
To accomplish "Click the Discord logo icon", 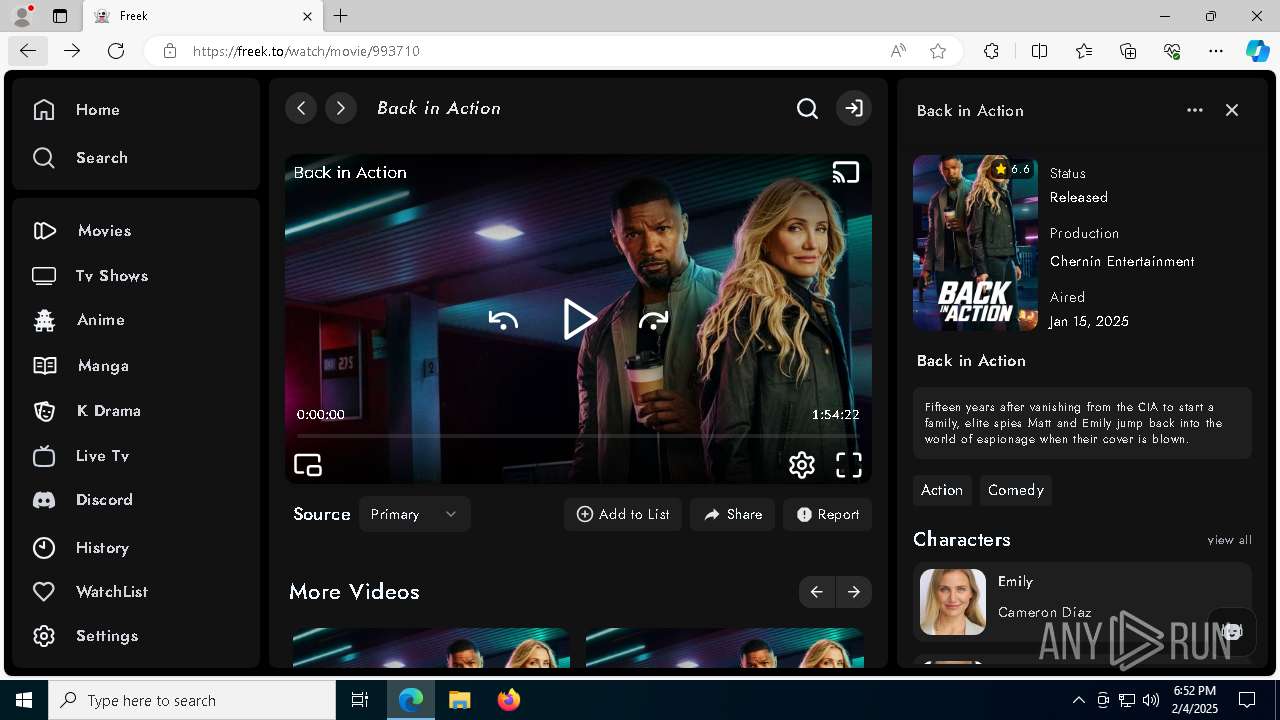I will pyautogui.click(x=44, y=500).
